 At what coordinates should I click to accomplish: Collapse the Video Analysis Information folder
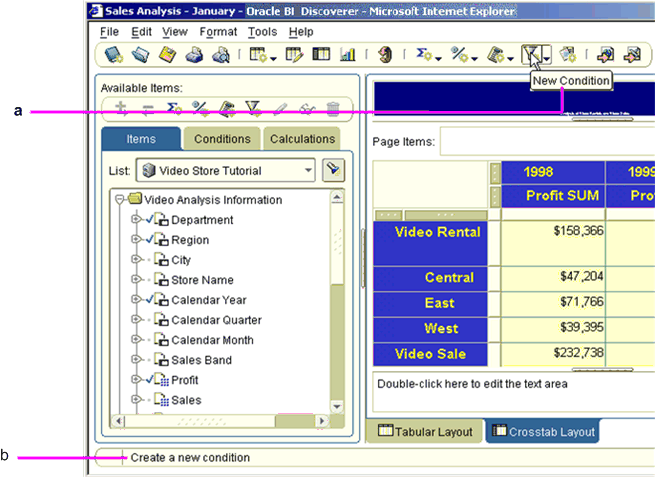click(120, 199)
